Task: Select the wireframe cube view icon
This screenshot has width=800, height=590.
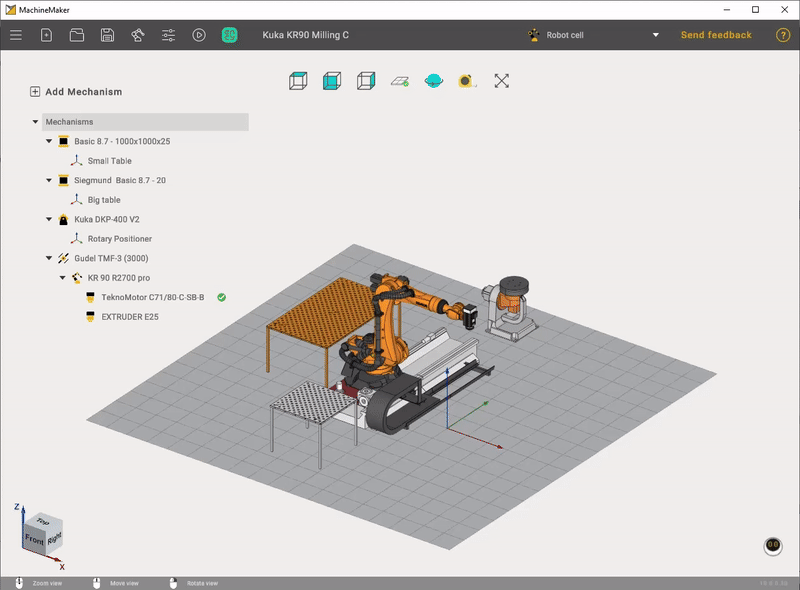Action: point(297,81)
